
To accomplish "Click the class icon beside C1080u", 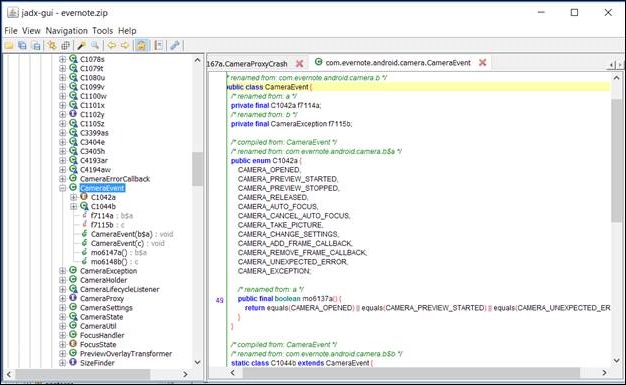I will coord(73,77).
